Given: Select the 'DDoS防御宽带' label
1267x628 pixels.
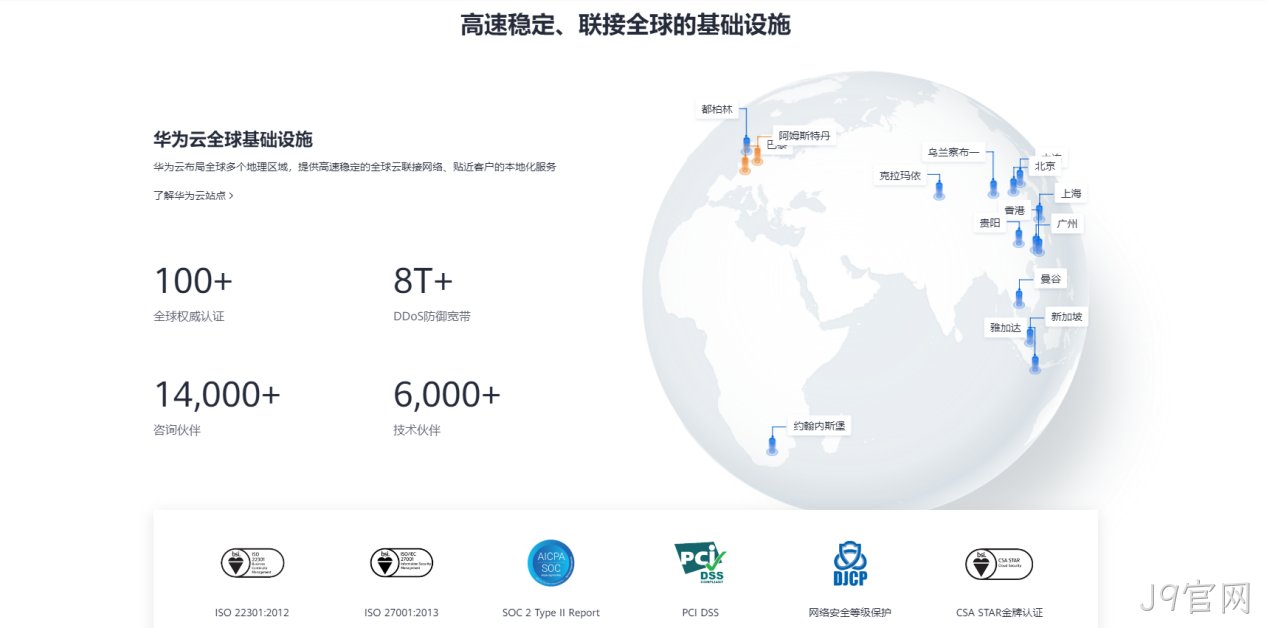Looking at the screenshot, I should point(432,316).
